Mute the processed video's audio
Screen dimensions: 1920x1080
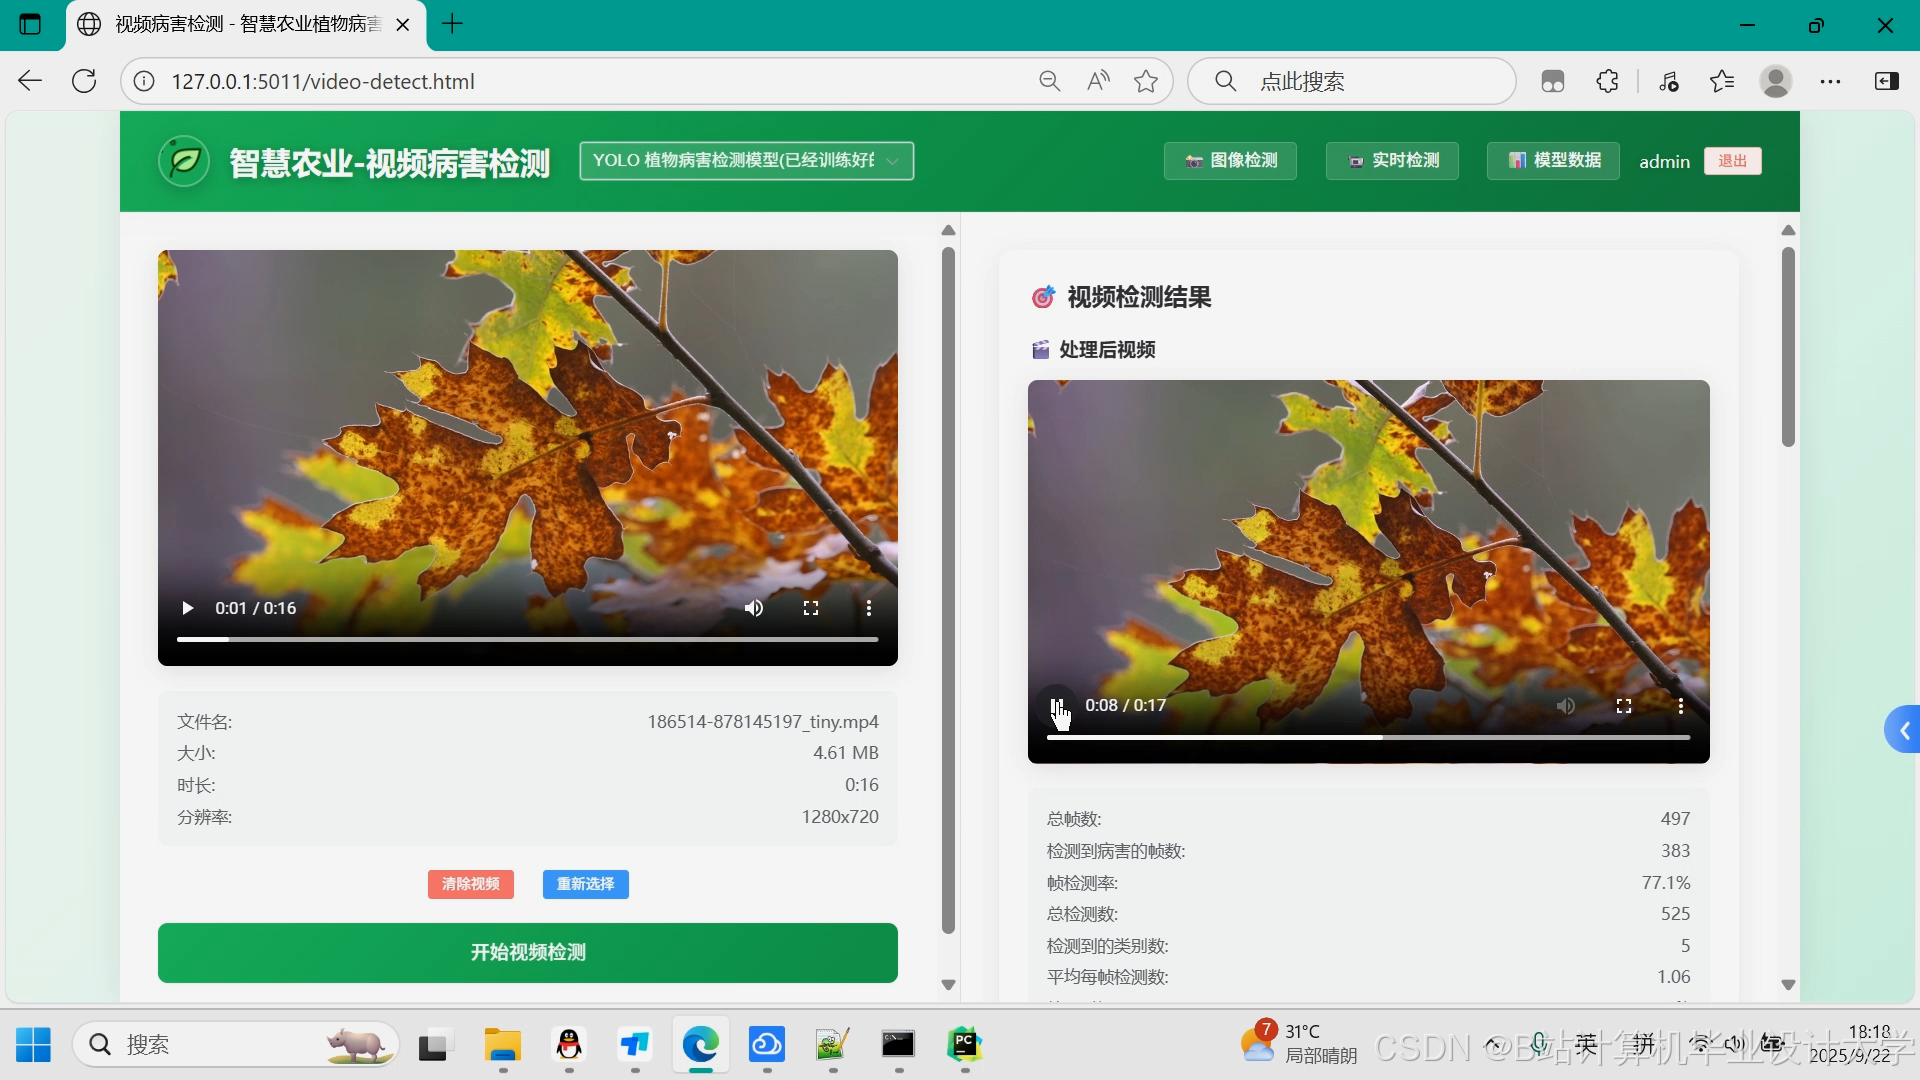click(x=1566, y=706)
